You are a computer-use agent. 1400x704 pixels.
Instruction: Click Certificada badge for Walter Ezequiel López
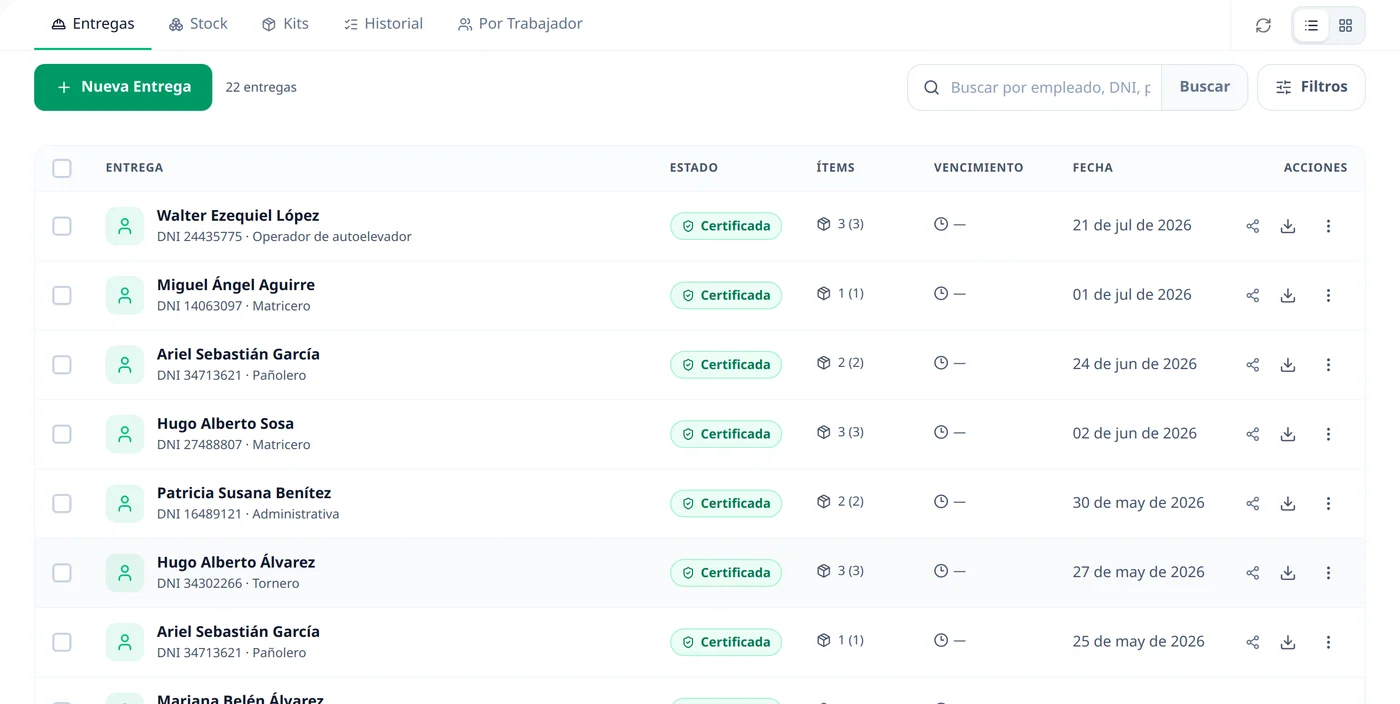pyautogui.click(x=726, y=226)
